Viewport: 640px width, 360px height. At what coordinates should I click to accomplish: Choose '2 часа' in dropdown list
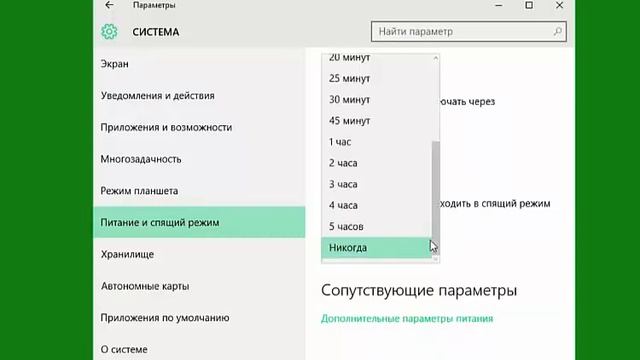(376, 163)
